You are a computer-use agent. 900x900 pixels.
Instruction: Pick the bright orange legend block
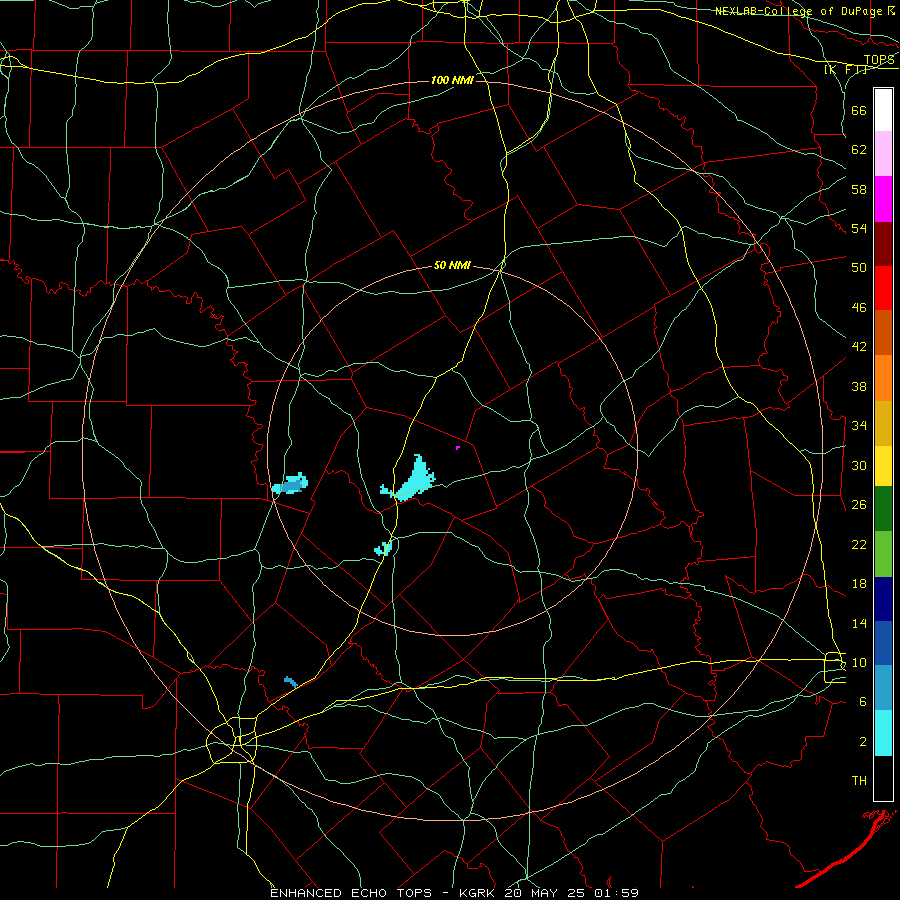(x=883, y=378)
